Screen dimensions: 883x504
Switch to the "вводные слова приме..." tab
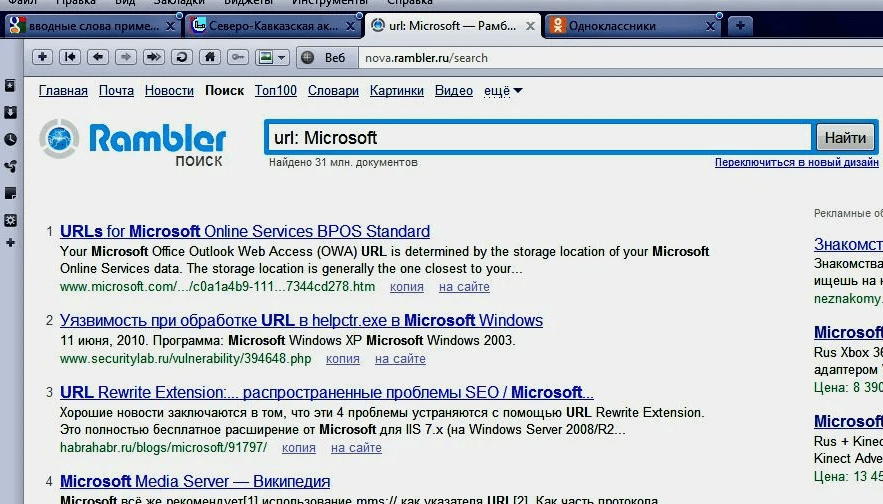[x=93, y=26]
